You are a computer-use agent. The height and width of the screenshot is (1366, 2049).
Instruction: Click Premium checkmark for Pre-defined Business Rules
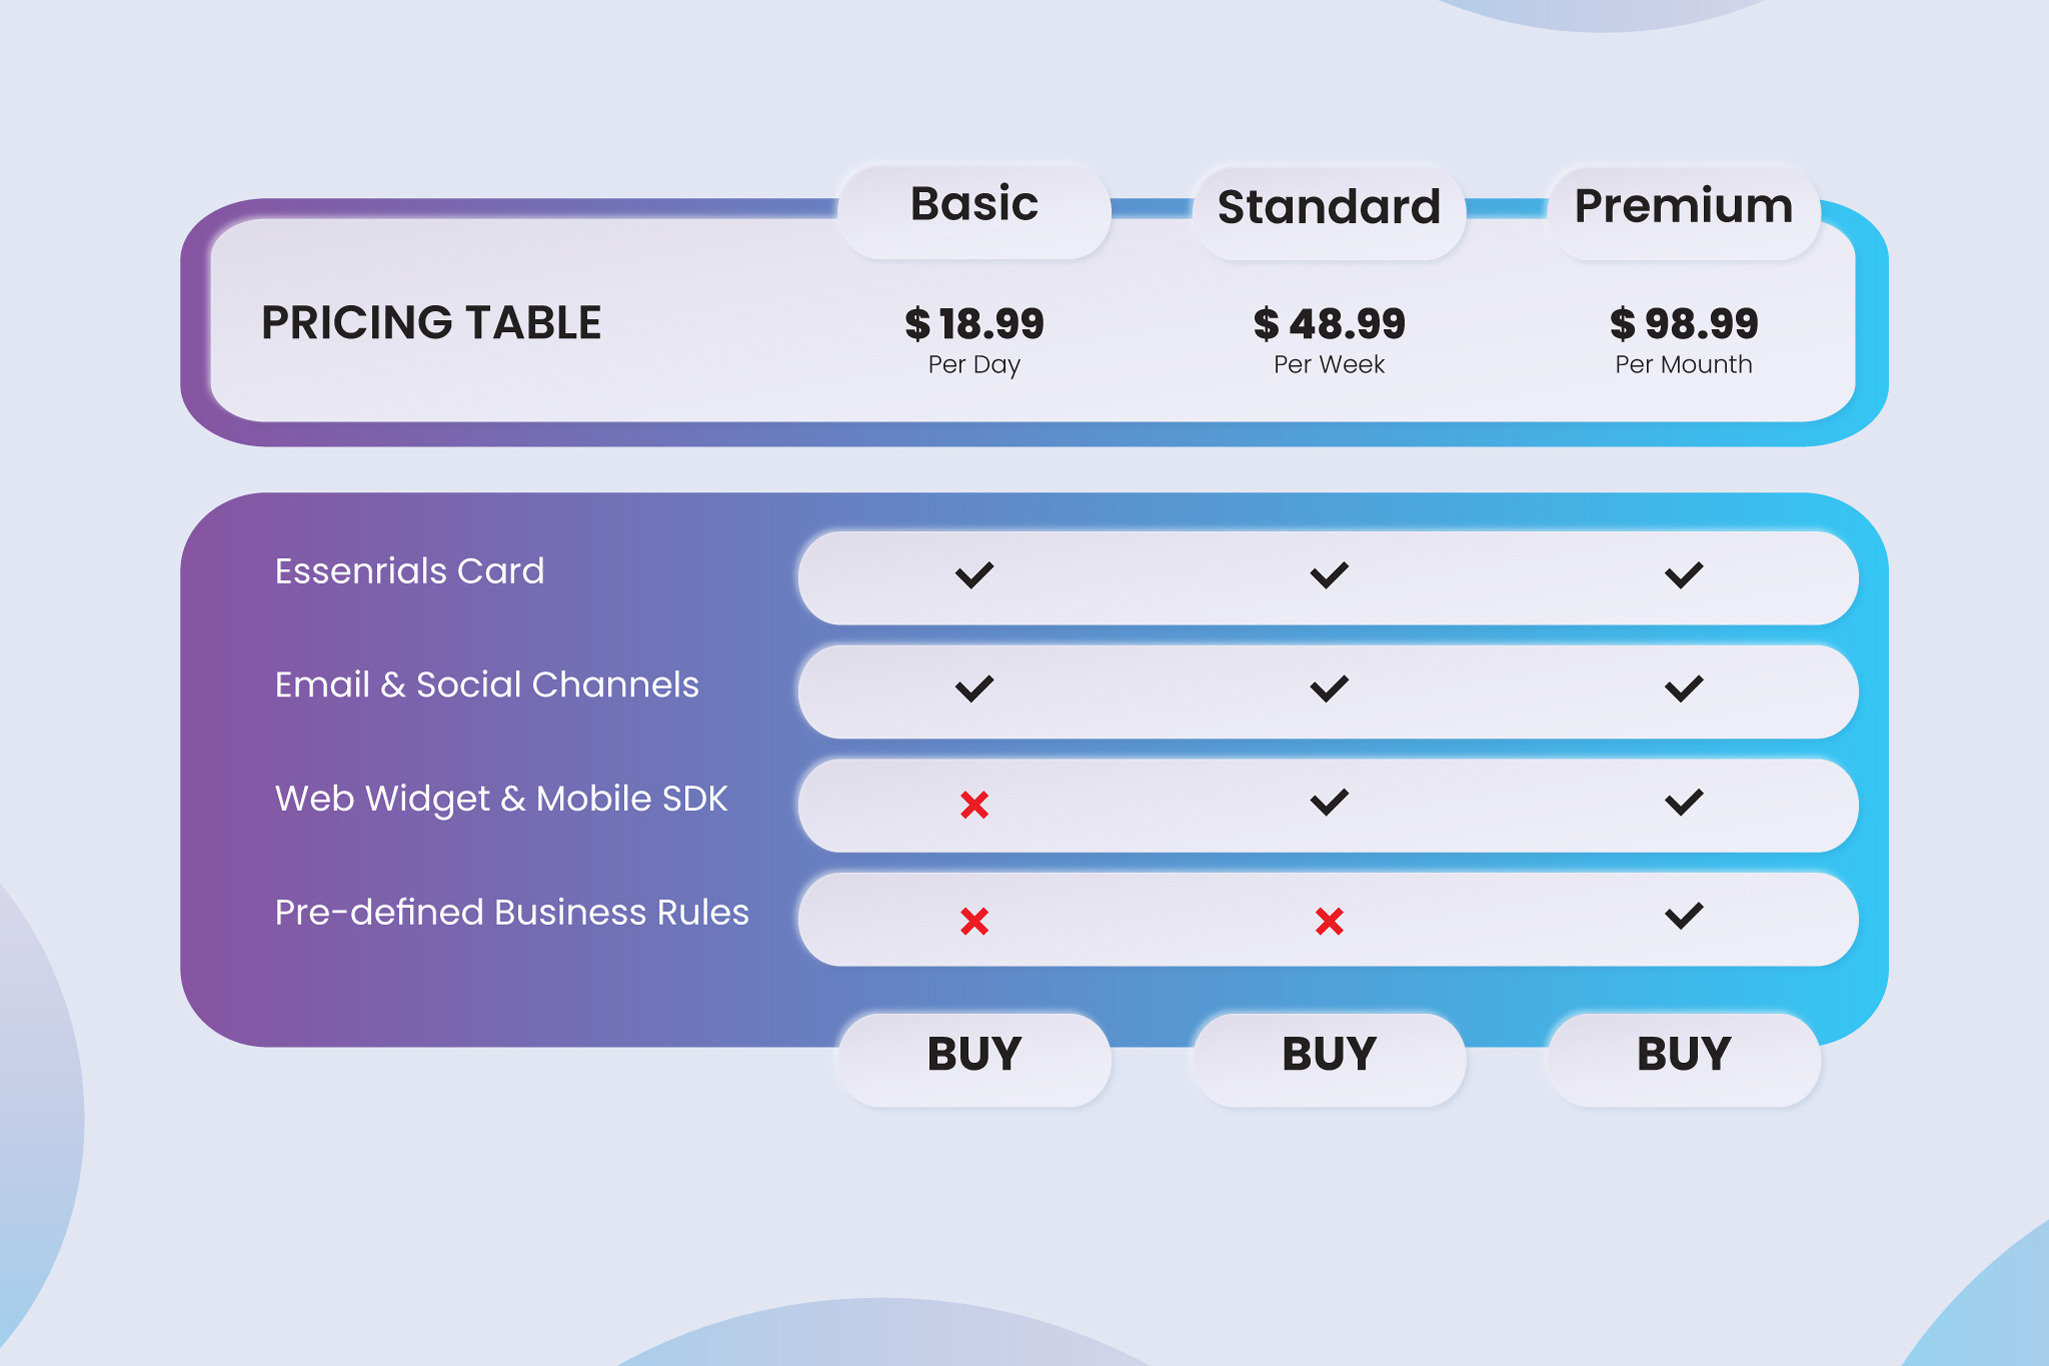pos(1683,915)
